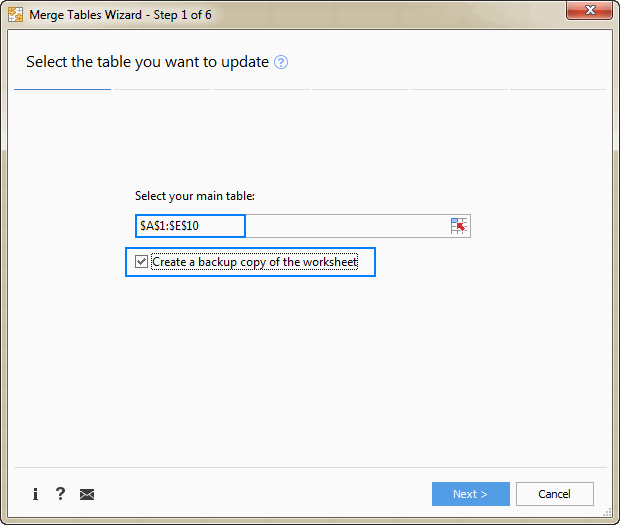The width and height of the screenshot is (620, 525).
Task: Select the second step progress segment
Action: [162, 90]
